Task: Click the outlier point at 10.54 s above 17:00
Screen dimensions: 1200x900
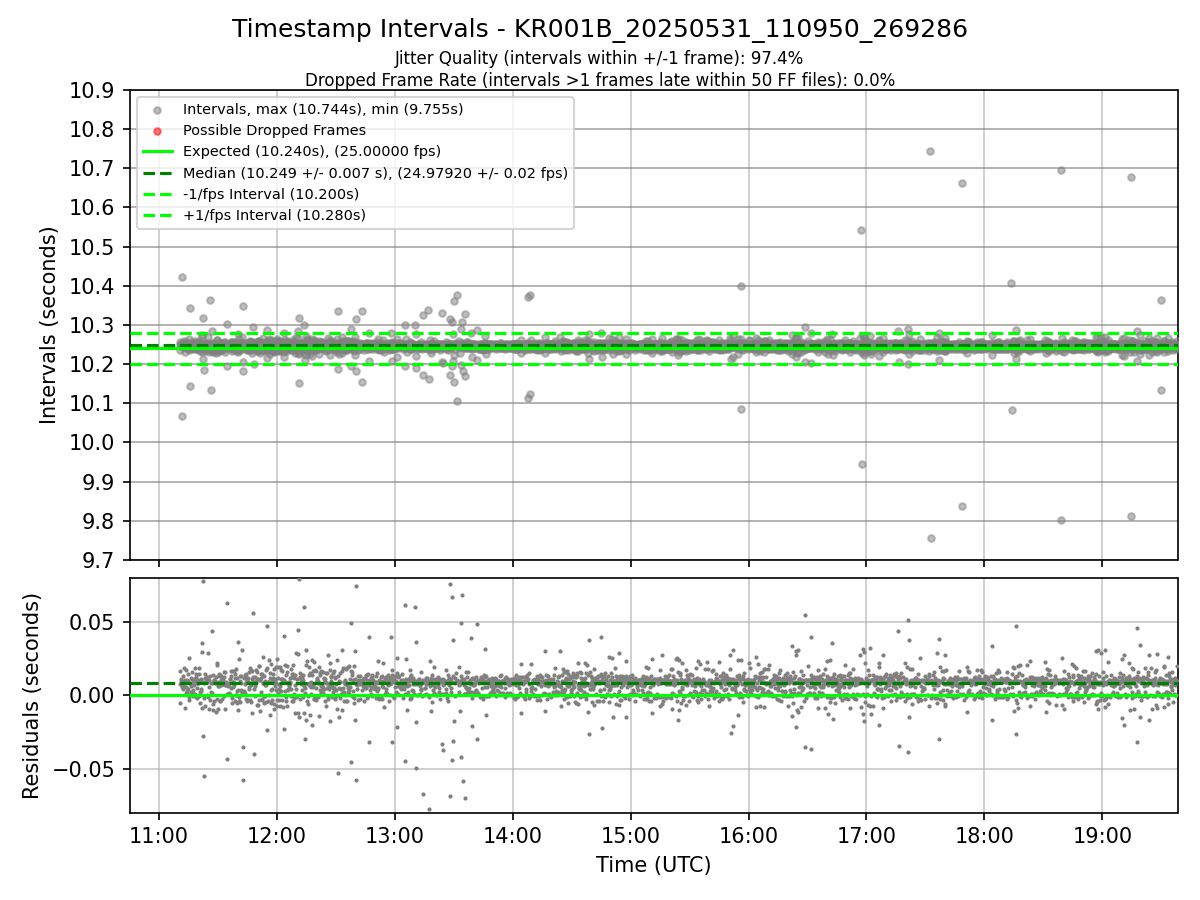Action: click(861, 230)
